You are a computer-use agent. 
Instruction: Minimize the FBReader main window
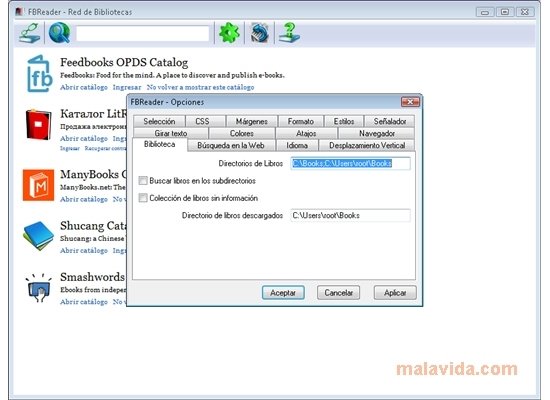point(485,12)
